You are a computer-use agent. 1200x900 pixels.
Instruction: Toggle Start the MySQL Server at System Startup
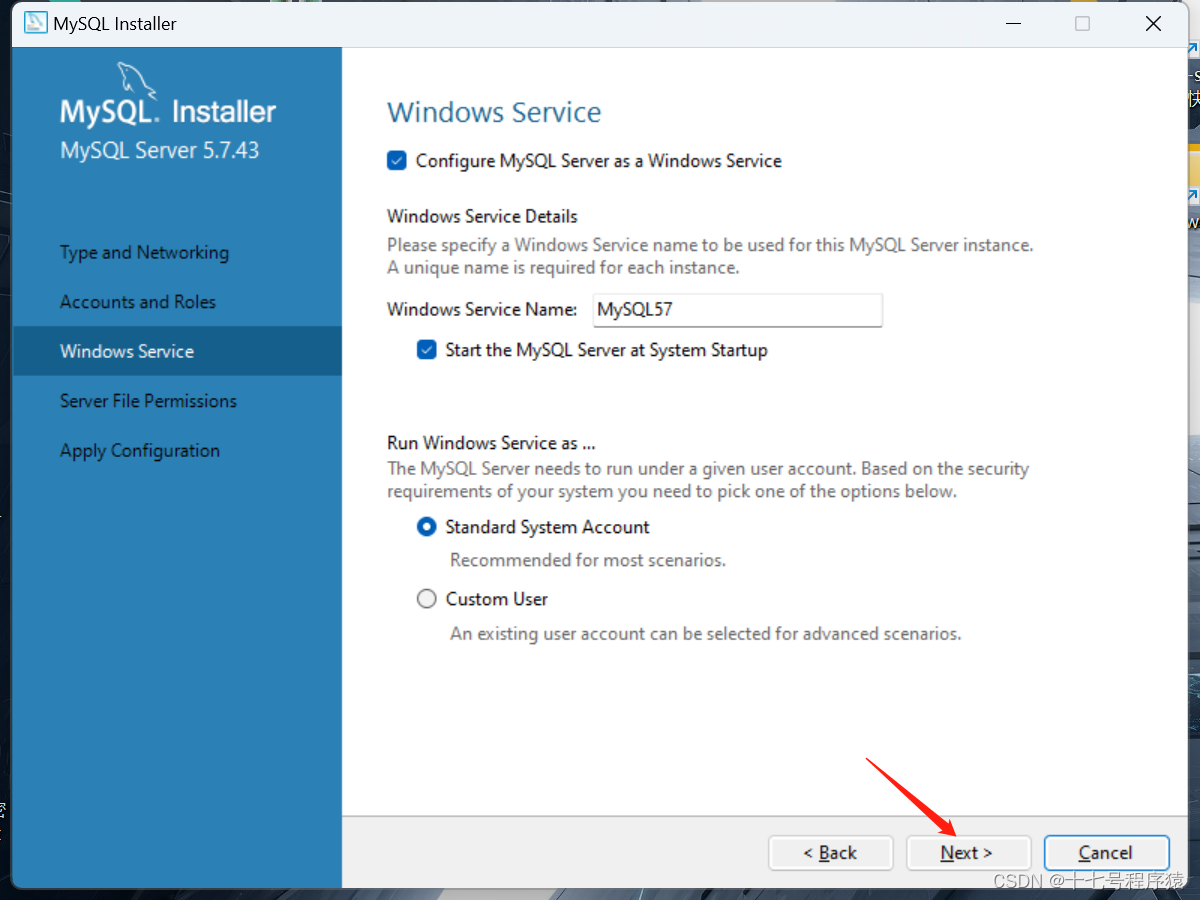click(427, 350)
